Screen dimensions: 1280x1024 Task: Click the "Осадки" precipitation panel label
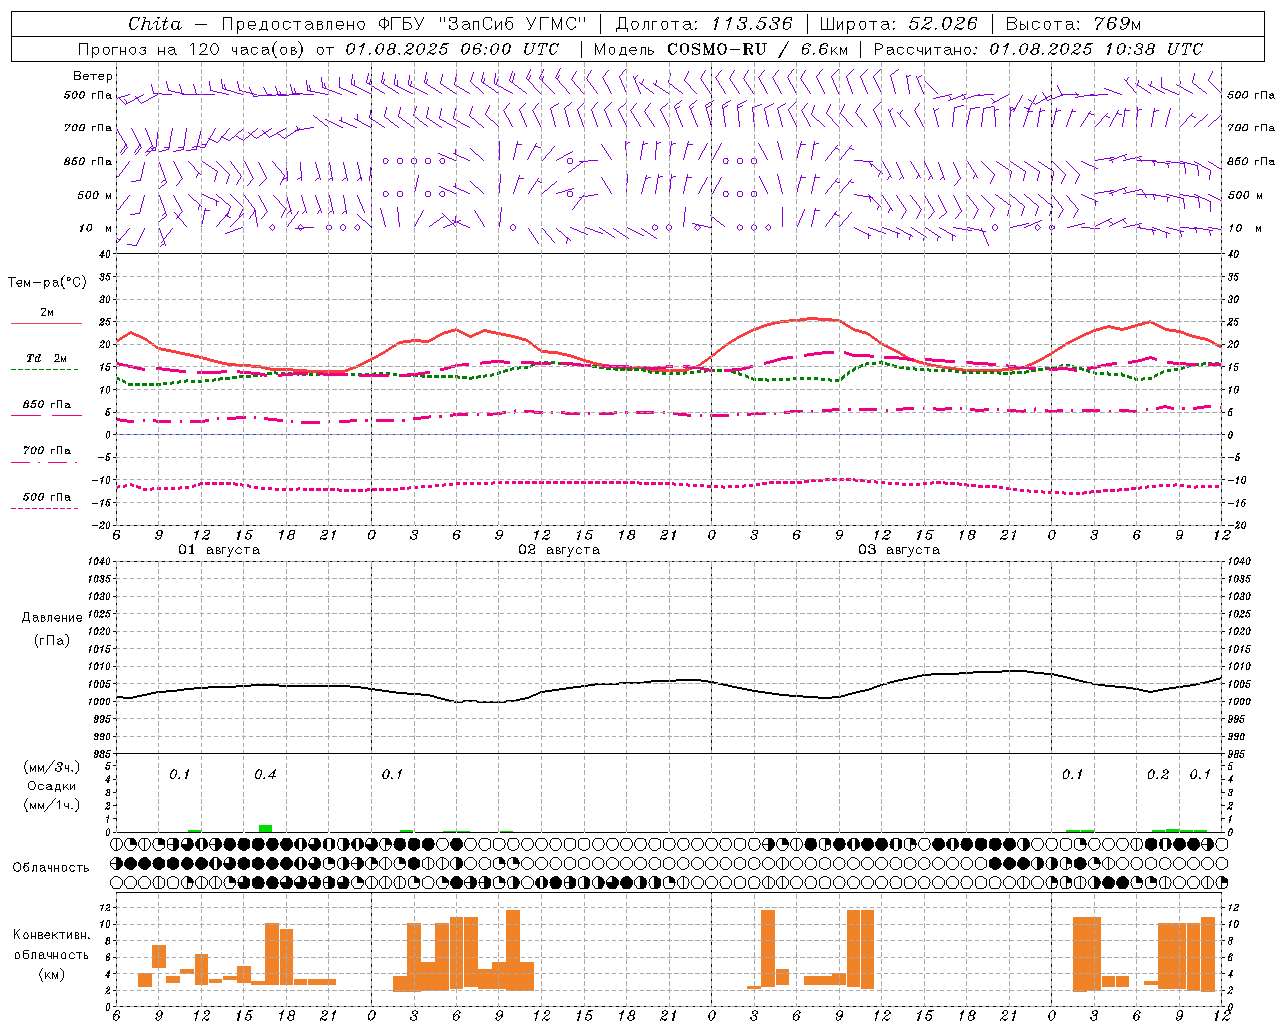coord(52,786)
